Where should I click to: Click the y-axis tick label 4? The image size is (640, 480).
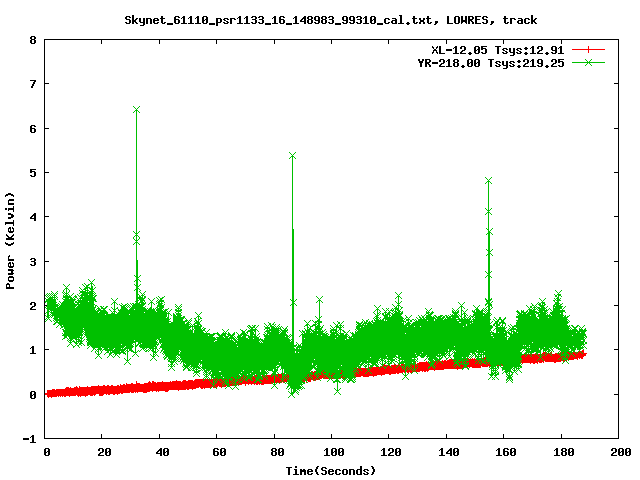point(33,218)
